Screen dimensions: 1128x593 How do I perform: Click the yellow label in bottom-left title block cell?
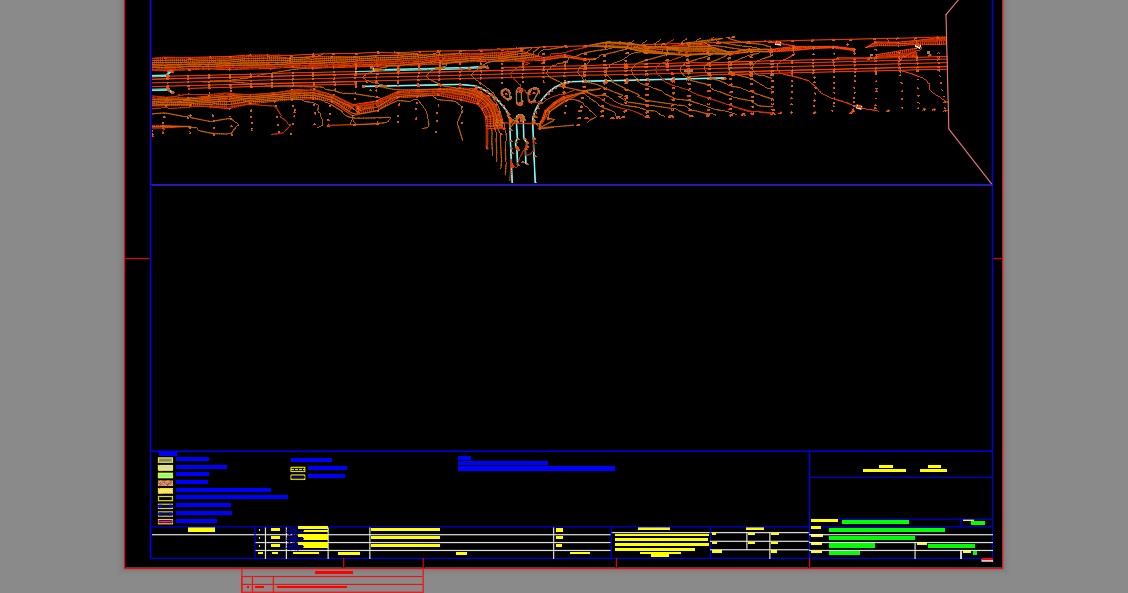pos(201,530)
